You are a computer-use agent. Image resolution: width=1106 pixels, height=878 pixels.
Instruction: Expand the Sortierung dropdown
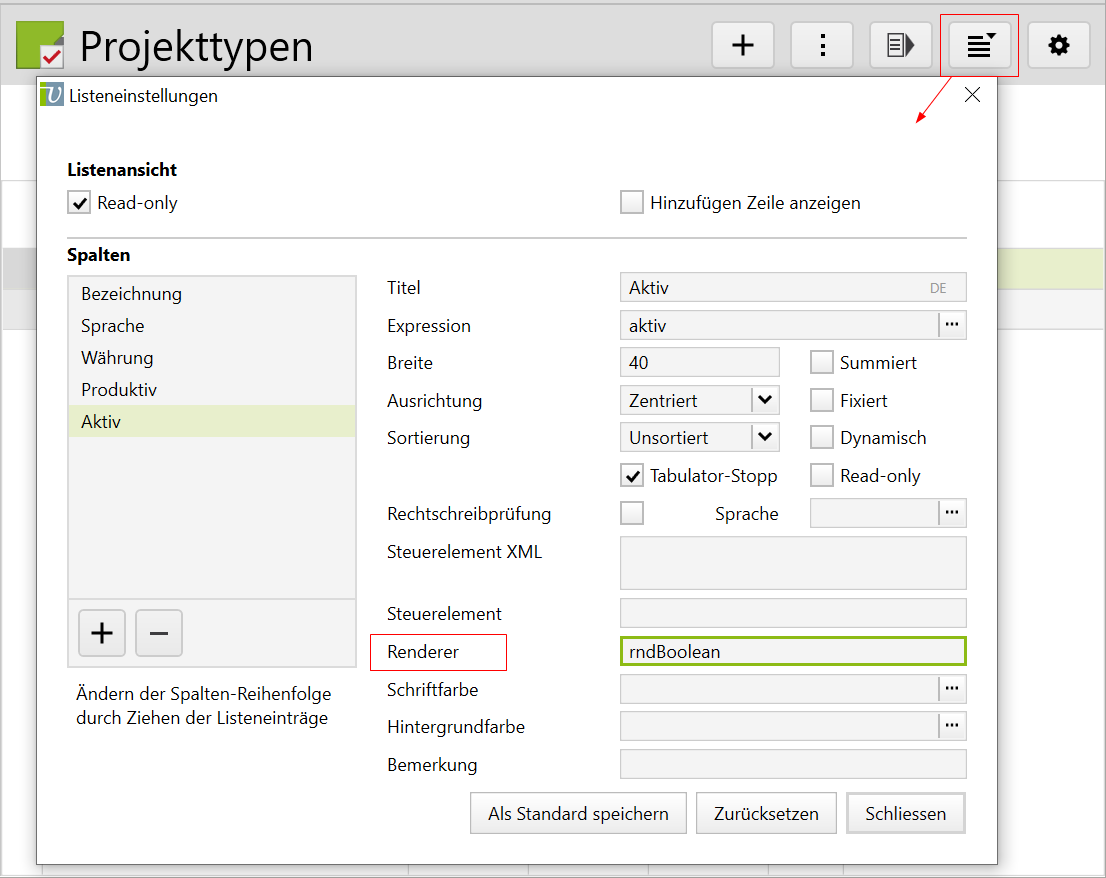(765, 437)
